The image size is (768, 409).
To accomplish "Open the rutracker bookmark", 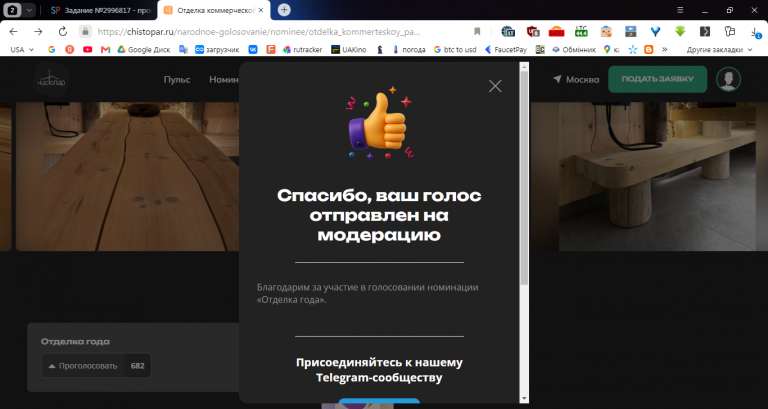I will 302,49.
